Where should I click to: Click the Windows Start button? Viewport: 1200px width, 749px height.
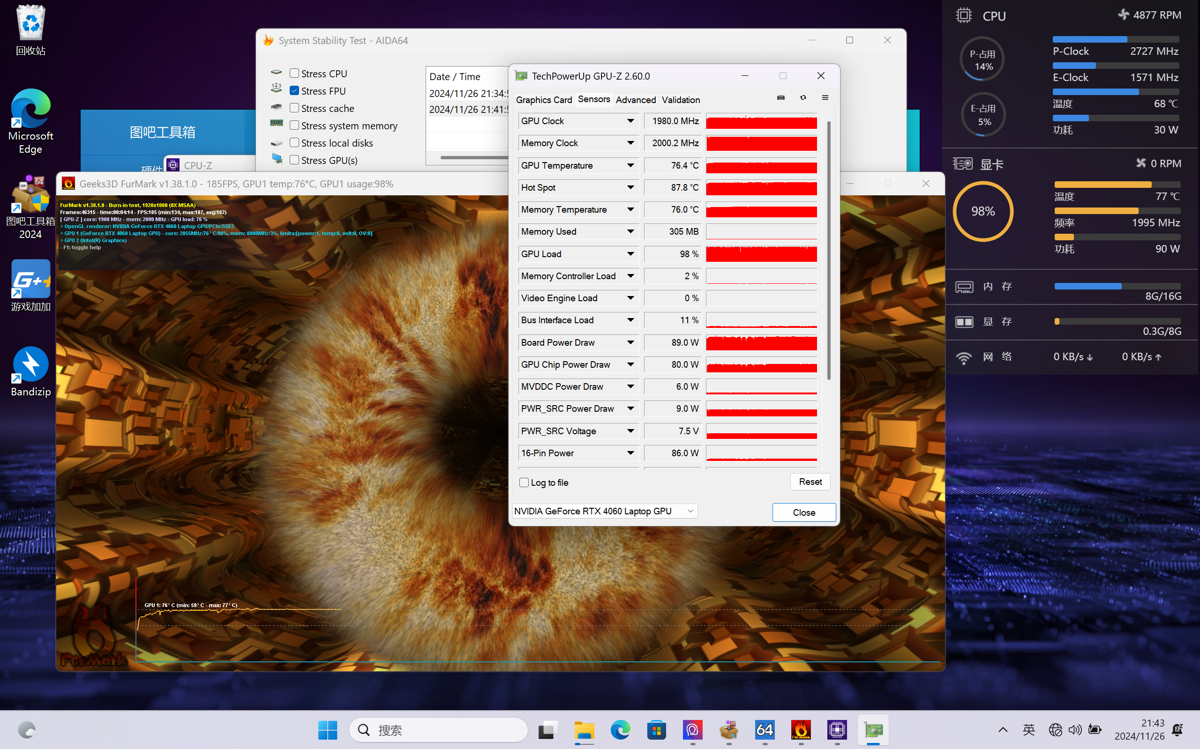pos(327,730)
